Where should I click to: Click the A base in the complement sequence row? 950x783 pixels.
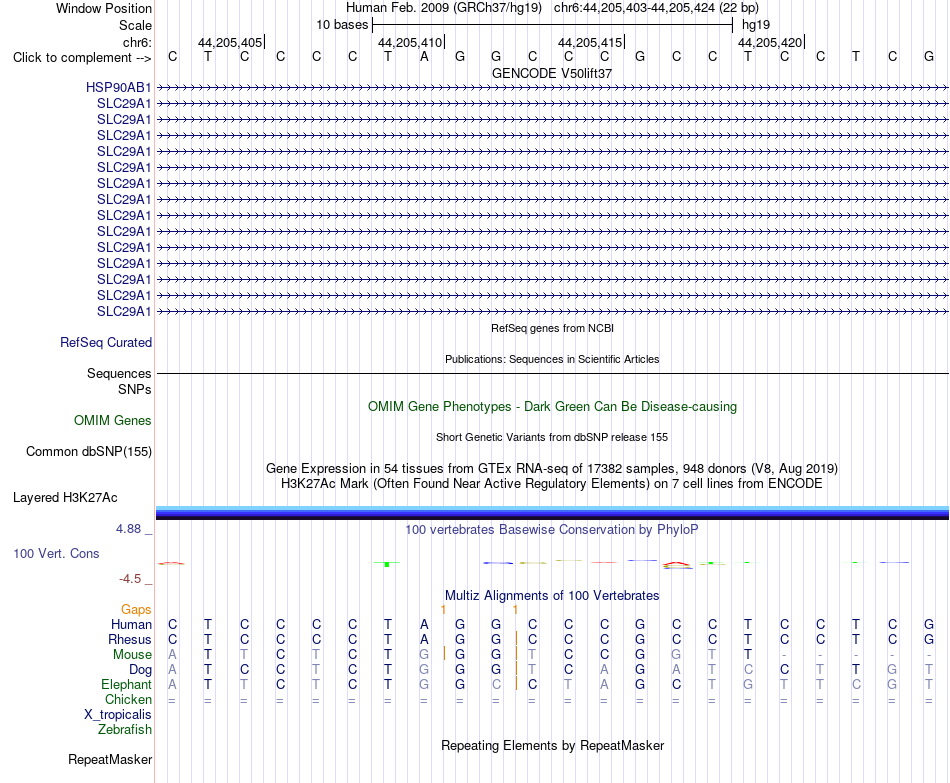(424, 57)
